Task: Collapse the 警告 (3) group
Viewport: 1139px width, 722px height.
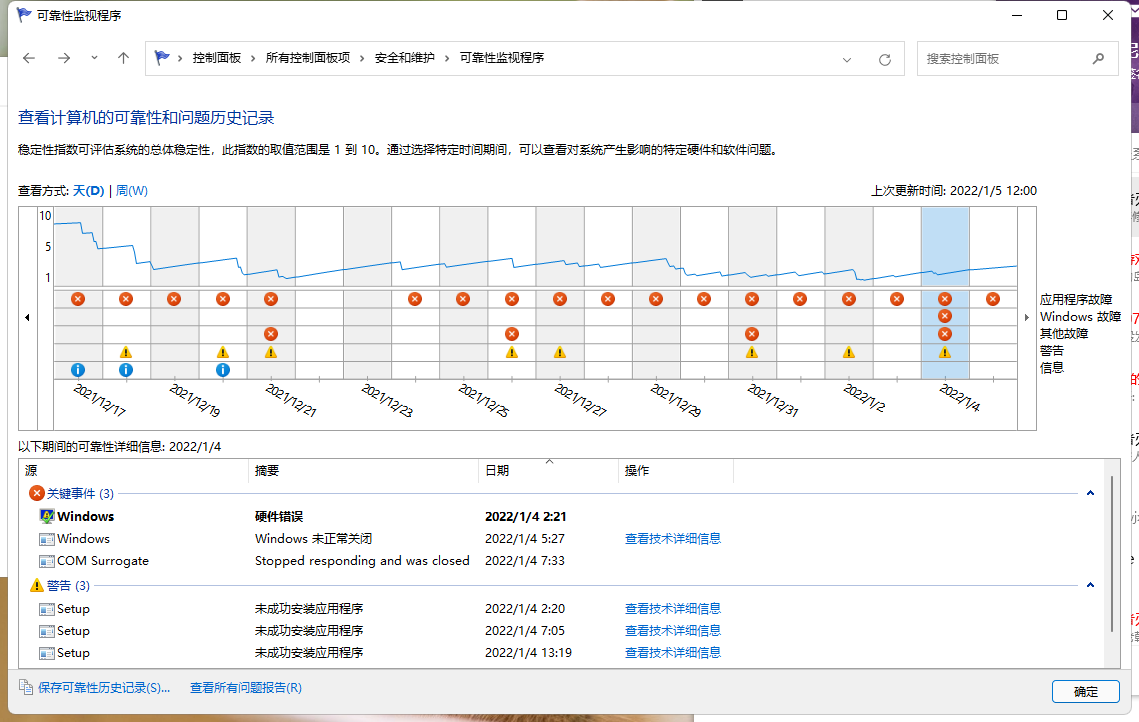Action: pyautogui.click(x=1090, y=585)
